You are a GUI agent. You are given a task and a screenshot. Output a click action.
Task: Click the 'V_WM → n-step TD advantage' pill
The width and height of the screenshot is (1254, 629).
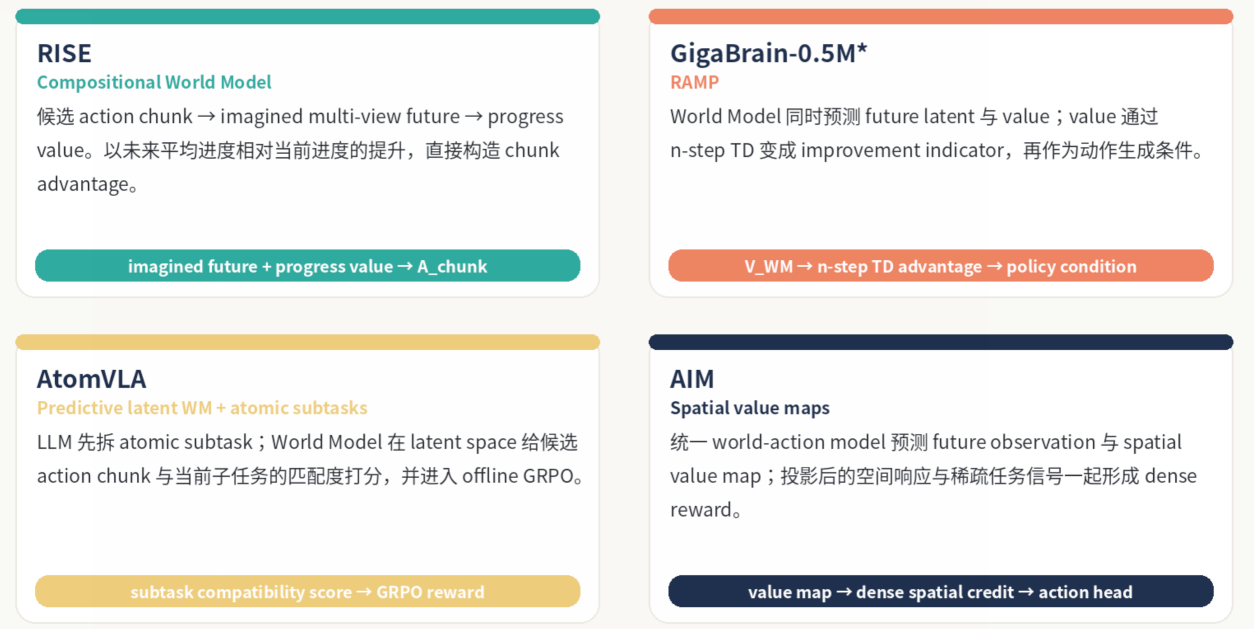tap(941, 266)
